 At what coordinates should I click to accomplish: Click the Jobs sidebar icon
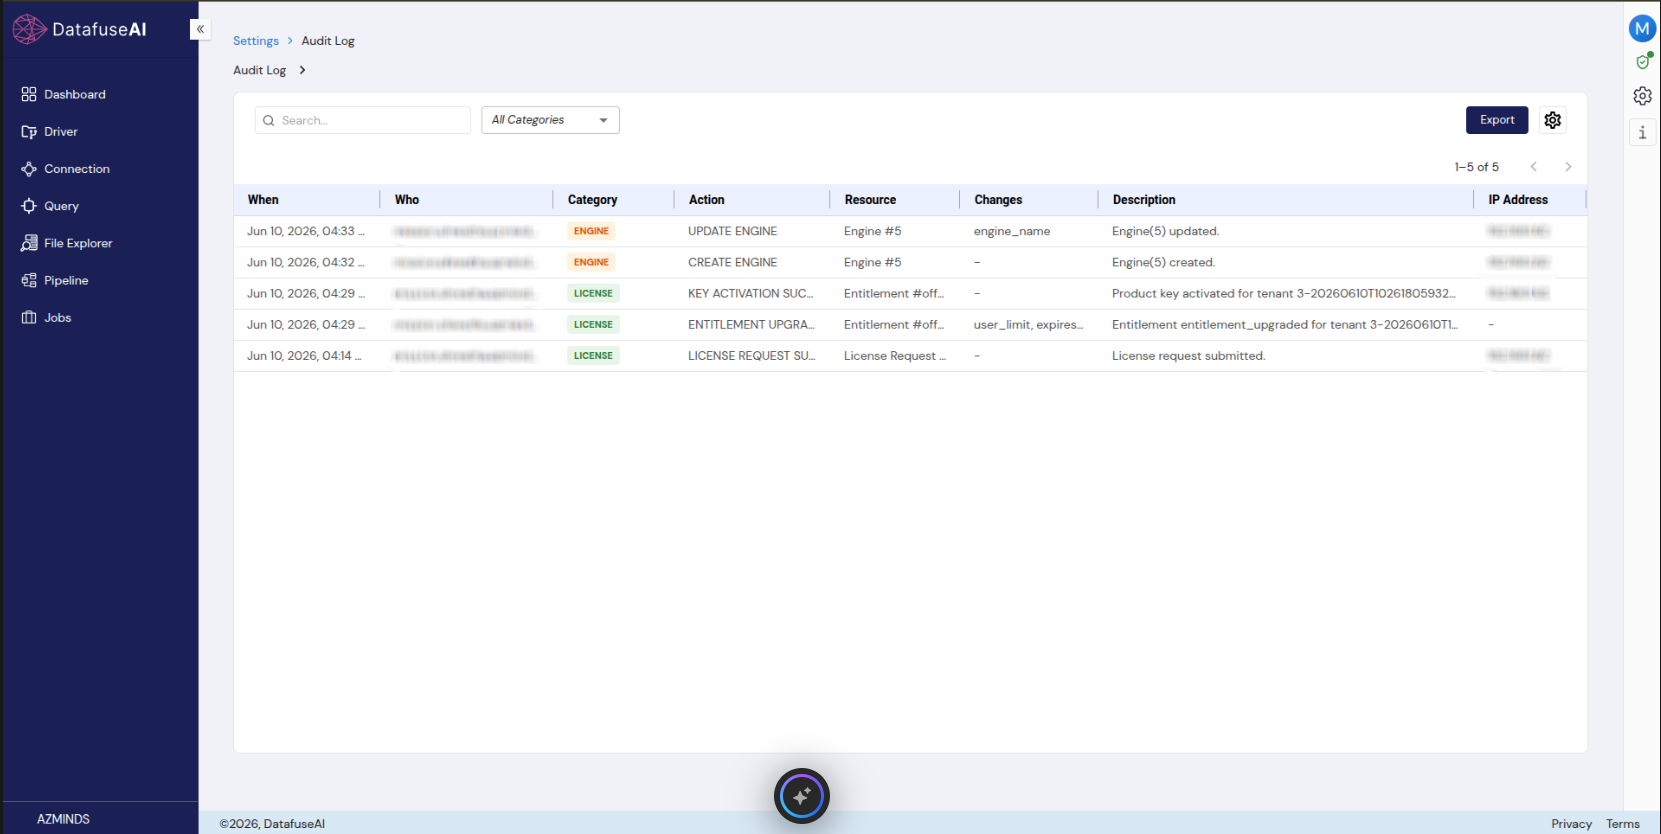(x=29, y=318)
